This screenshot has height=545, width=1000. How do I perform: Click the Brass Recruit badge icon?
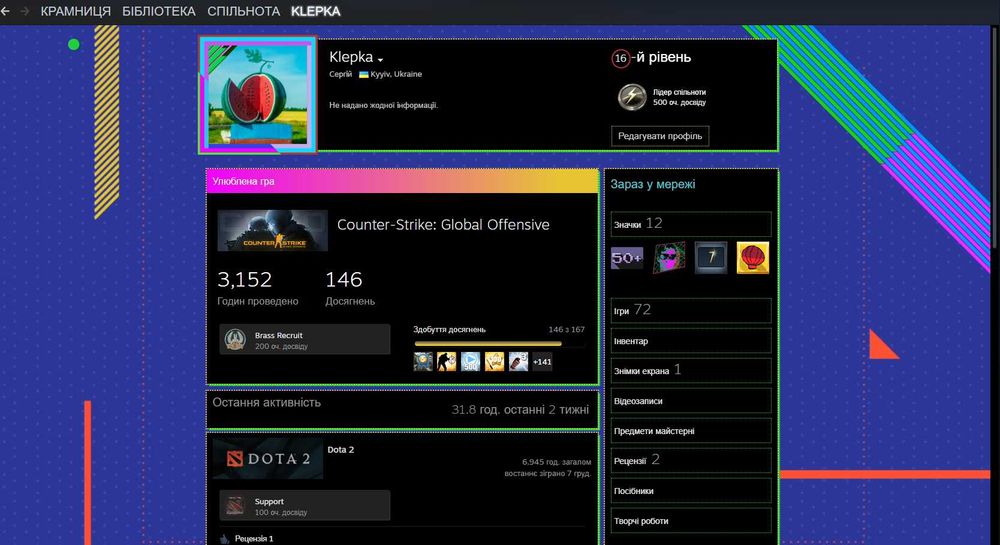coord(235,340)
